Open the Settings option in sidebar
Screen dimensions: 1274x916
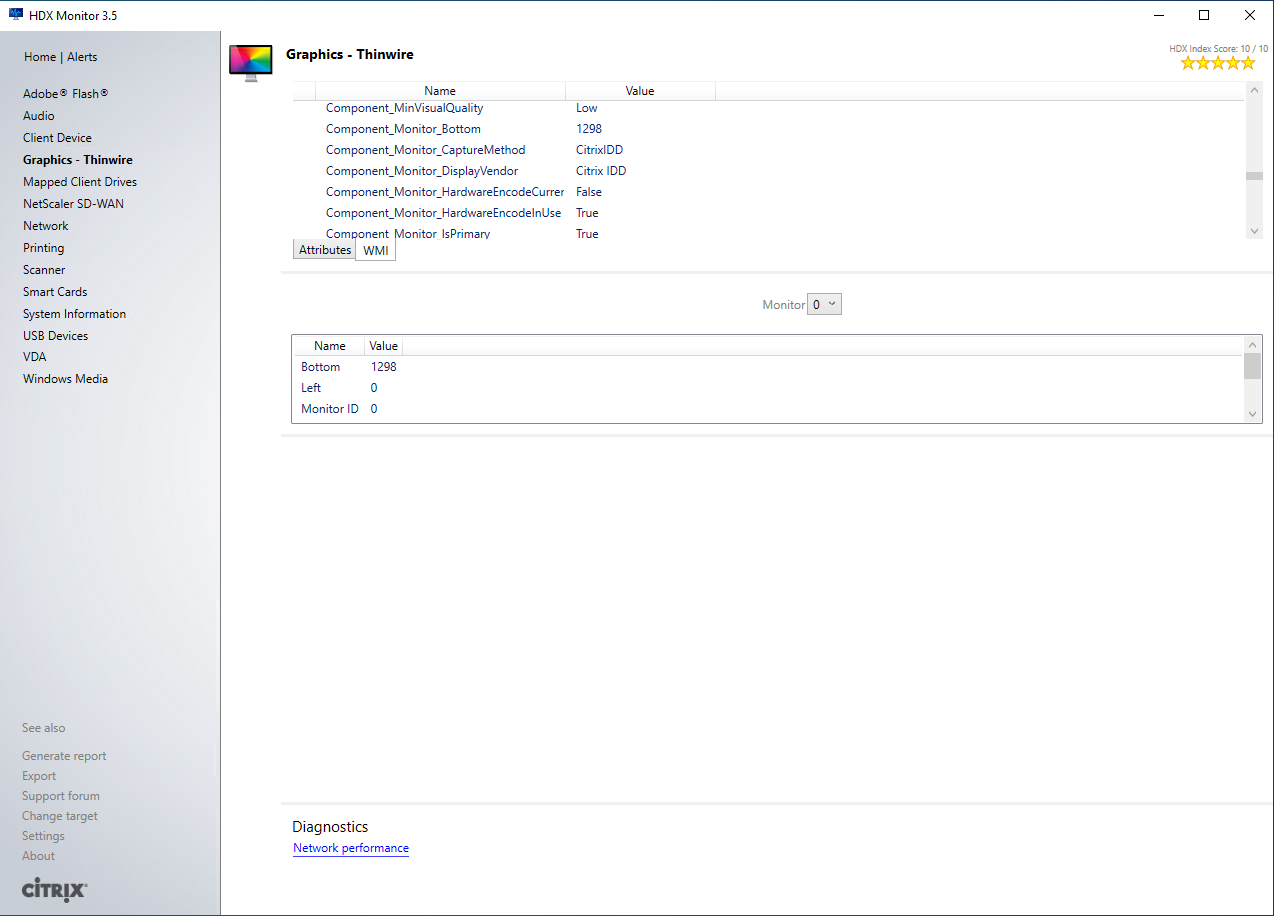click(43, 836)
